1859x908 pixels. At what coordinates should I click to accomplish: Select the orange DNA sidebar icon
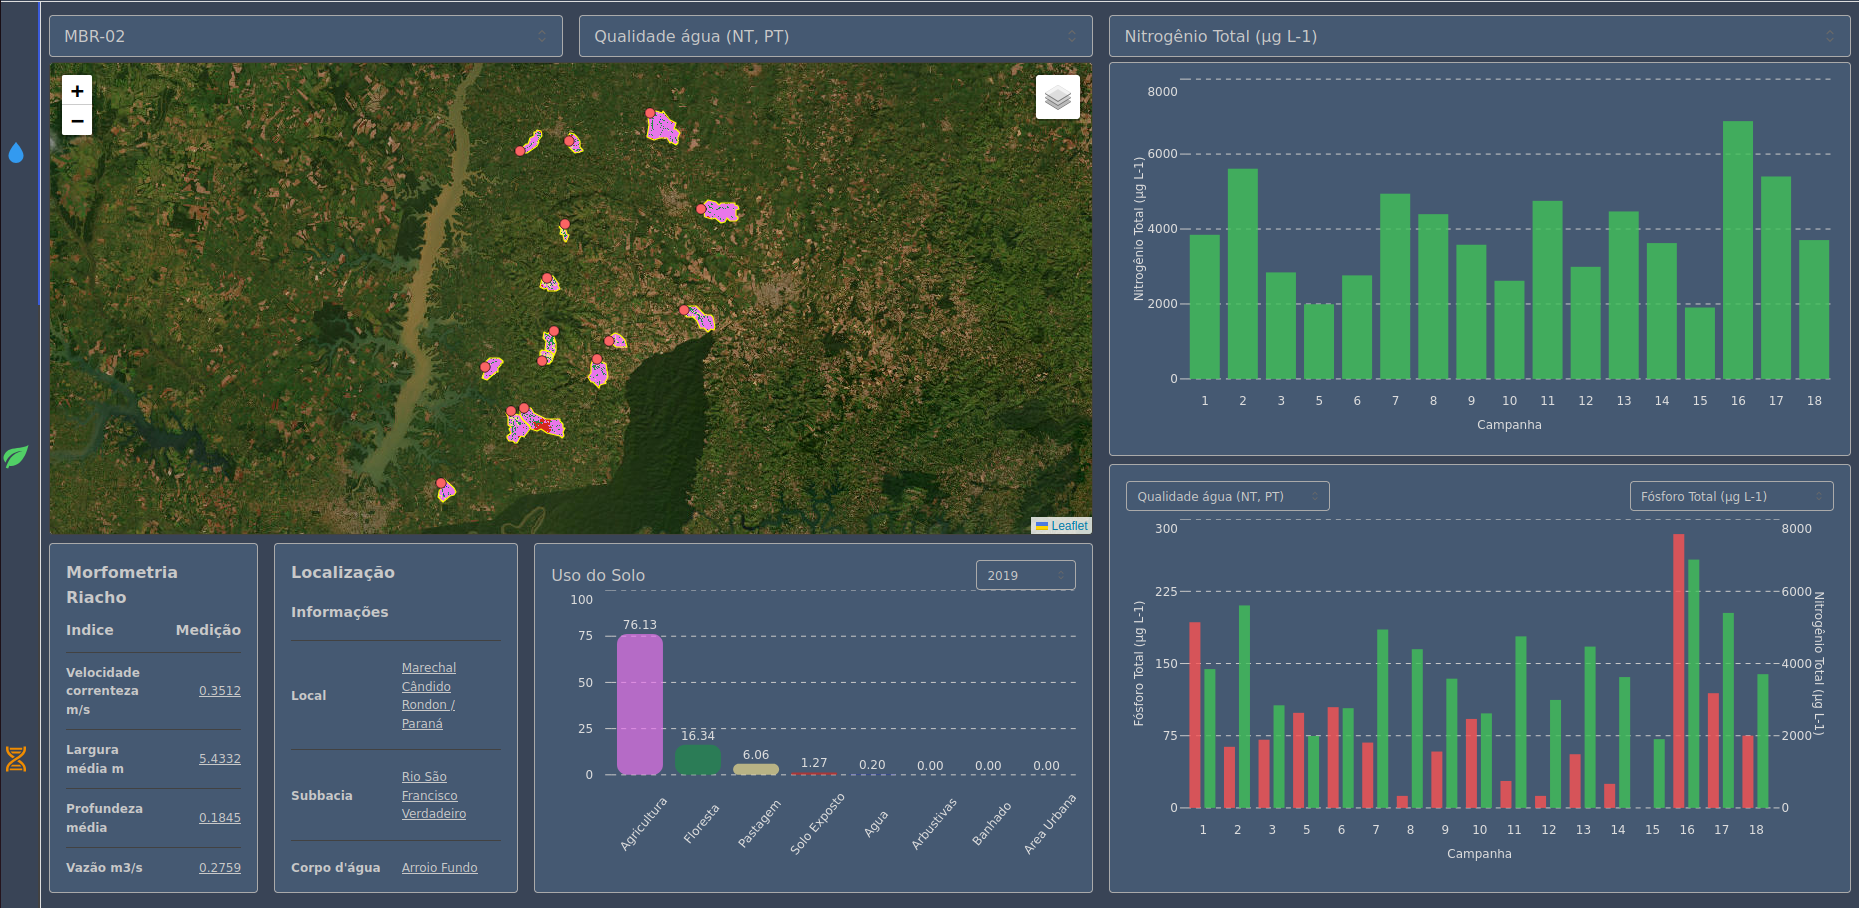point(16,759)
